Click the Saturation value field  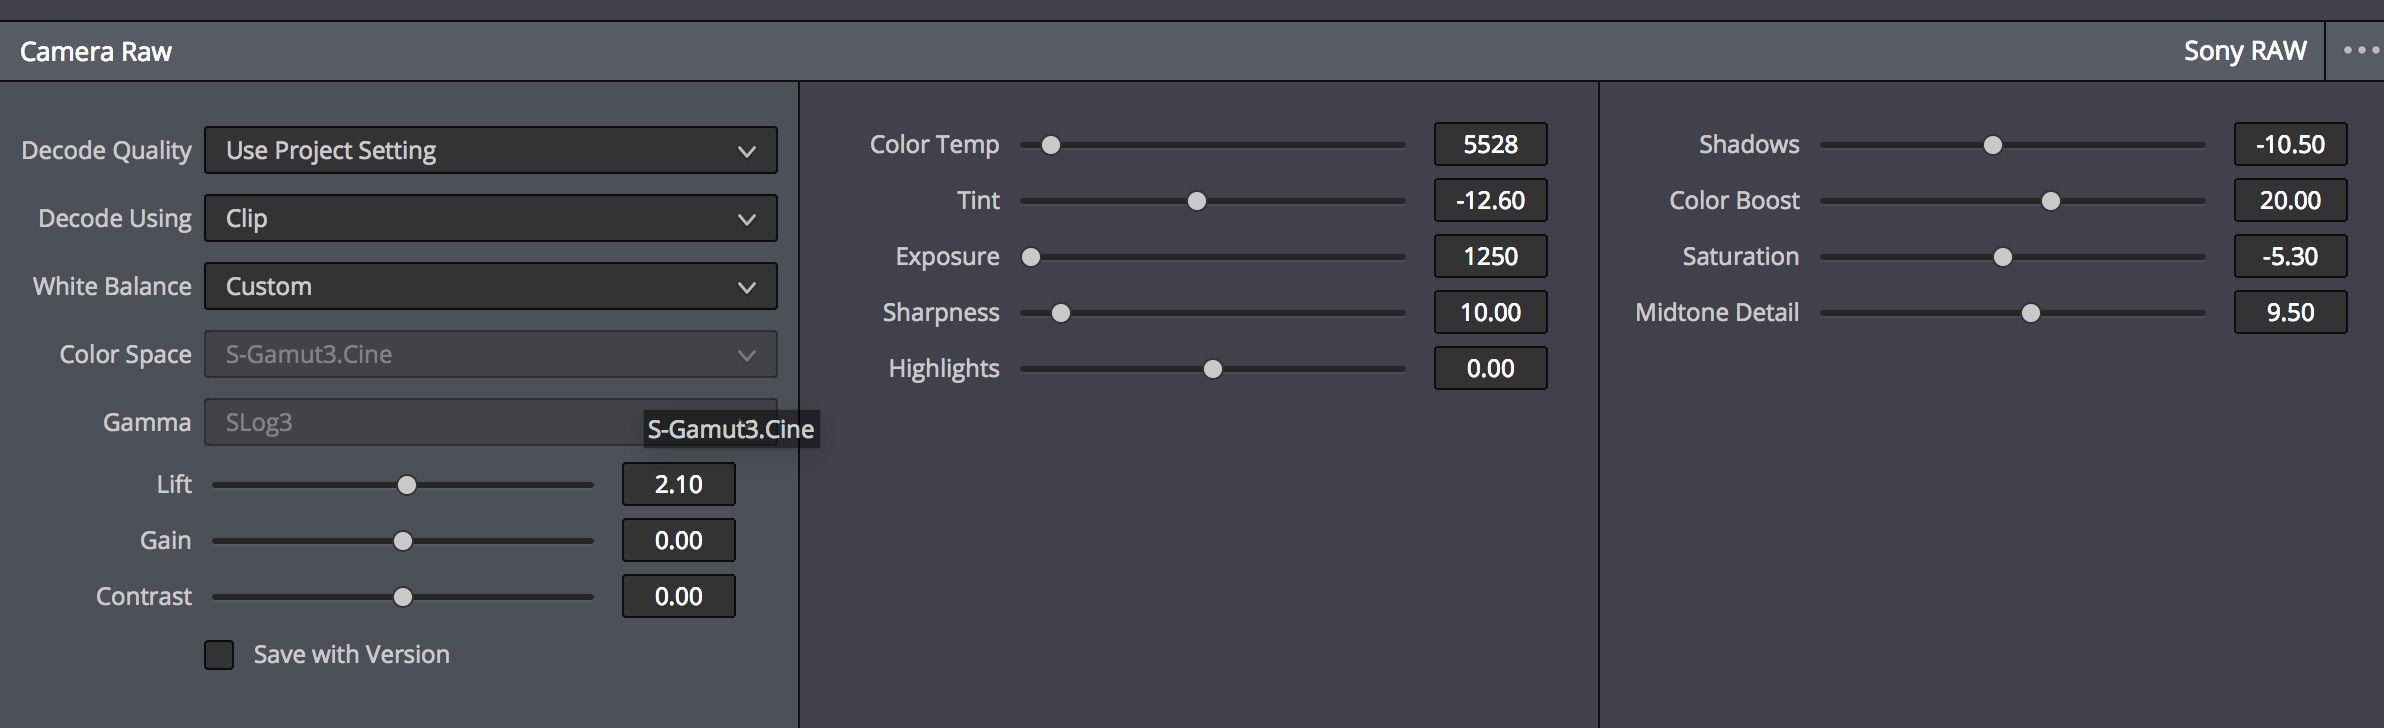[x=2290, y=256]
